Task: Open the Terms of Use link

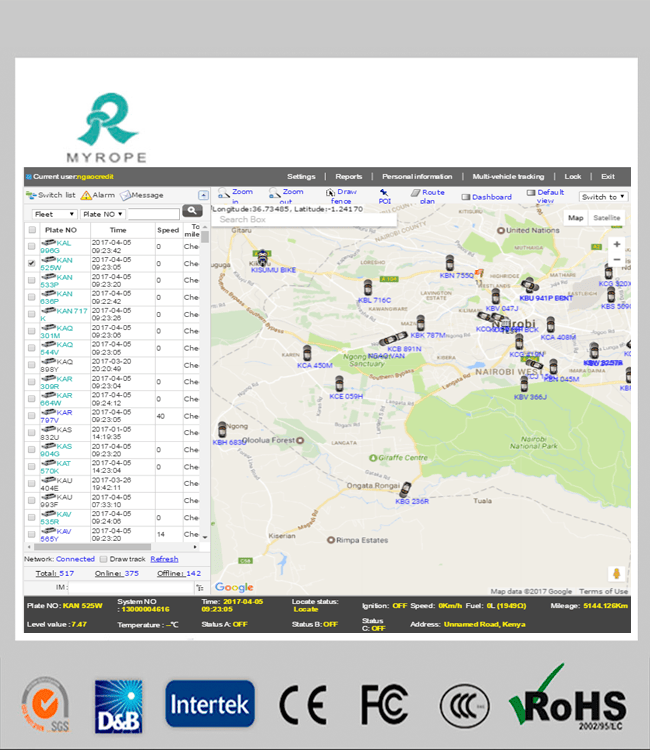Action: pyautogui.click(x=603, y=591)
